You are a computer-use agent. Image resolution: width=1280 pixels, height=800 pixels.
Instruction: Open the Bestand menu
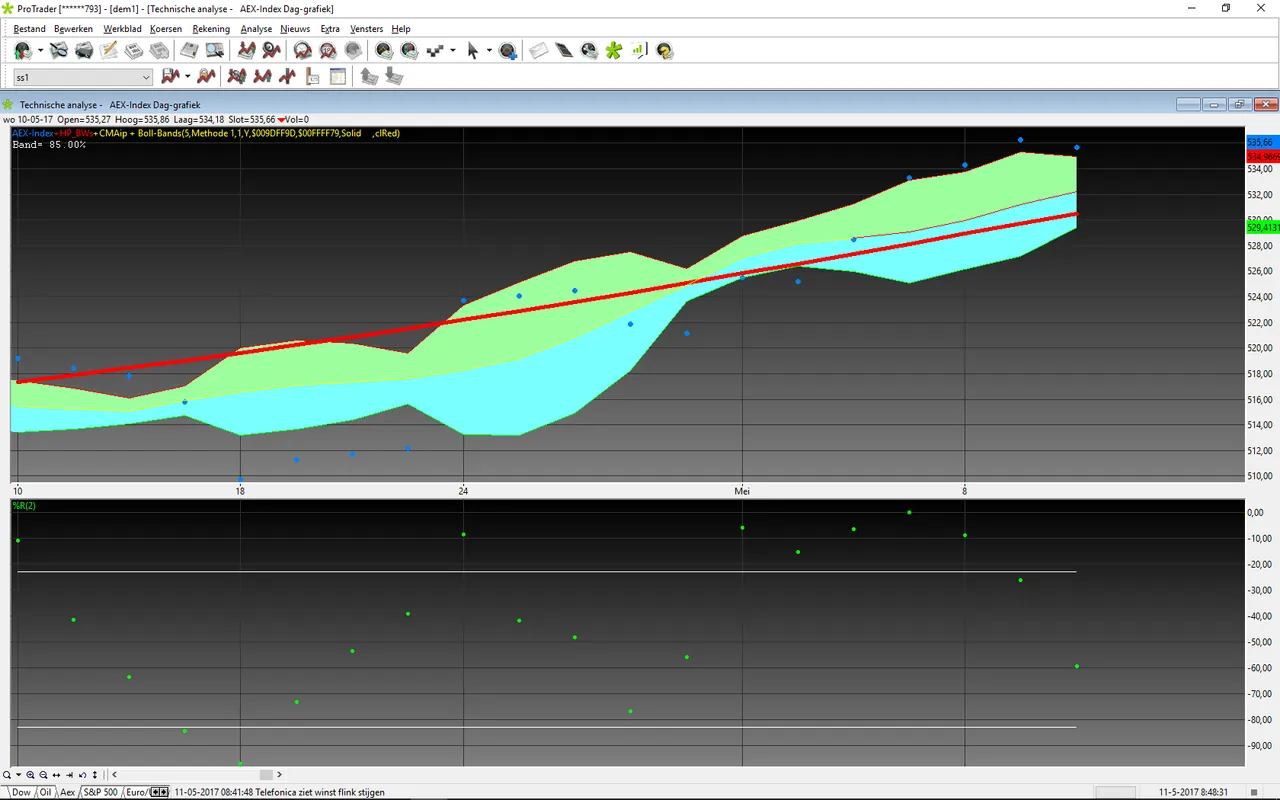tap(30, 29)
